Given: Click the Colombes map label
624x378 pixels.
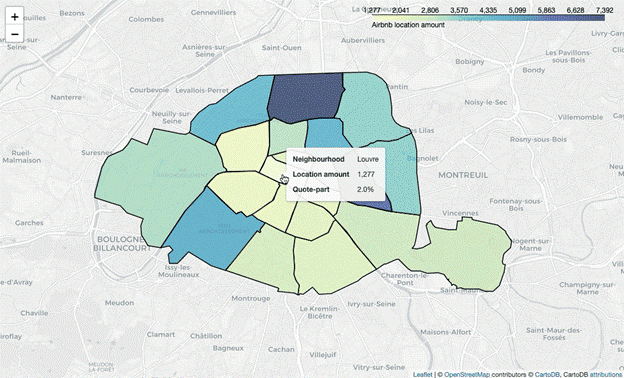Looking at the screenshot, I should point(146,19).
